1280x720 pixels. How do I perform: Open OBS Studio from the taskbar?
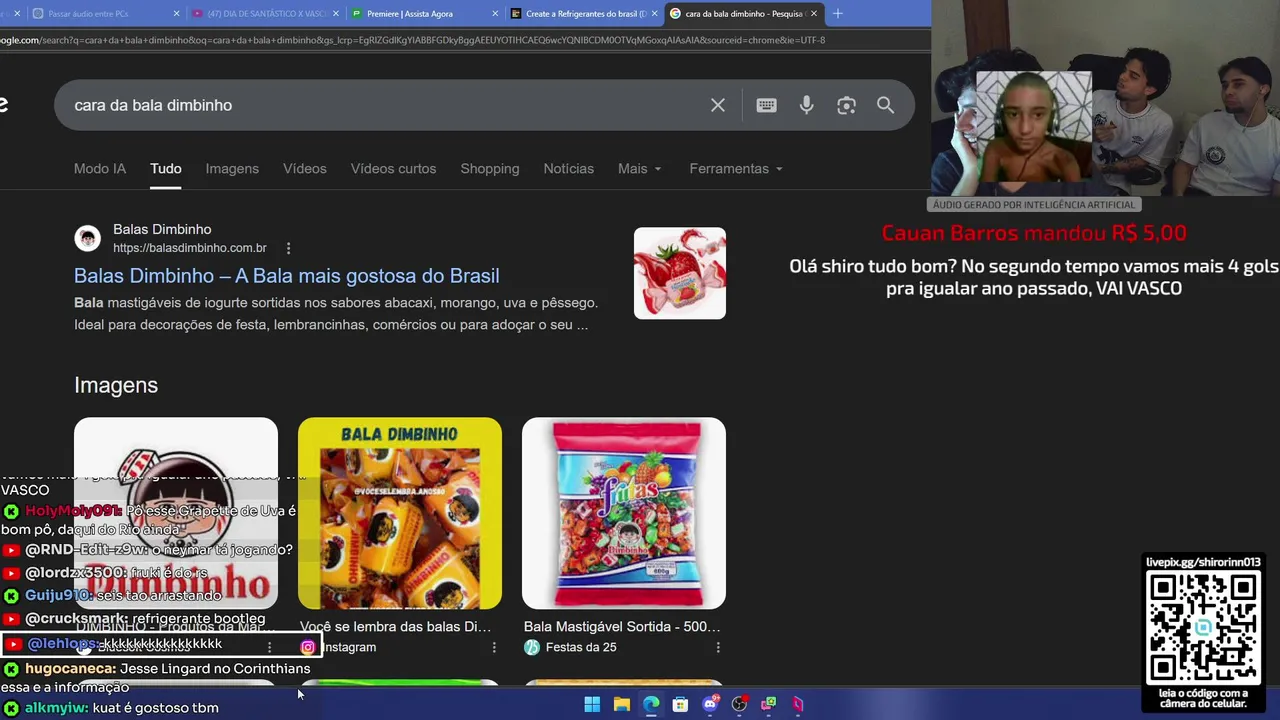click(739, 704)
